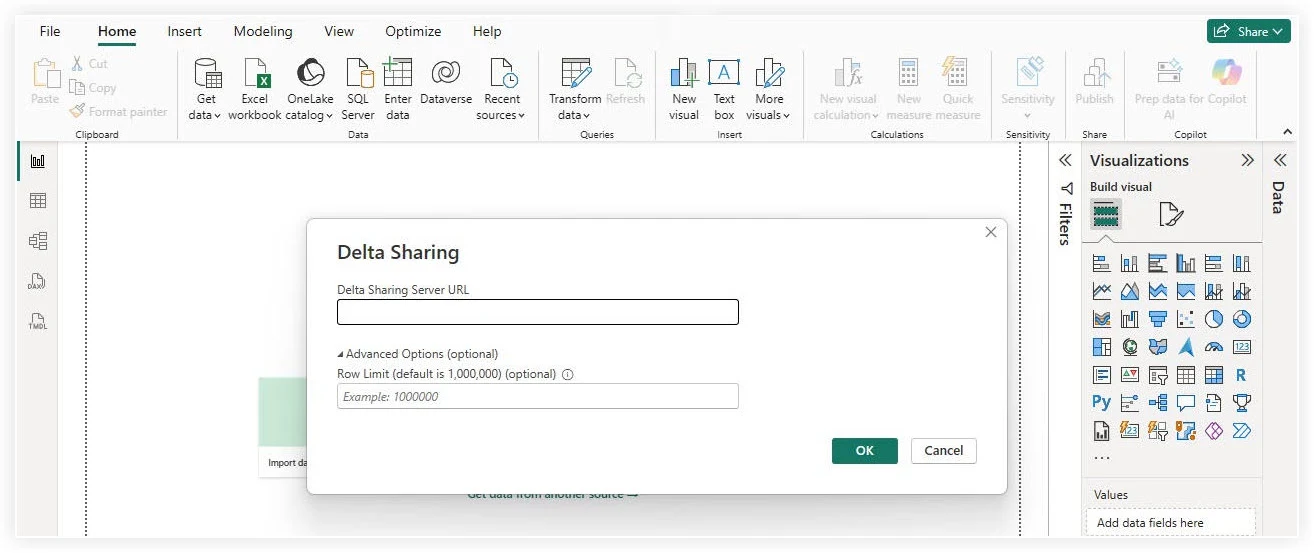Collapse the ribbon with the chevron

pyautogui.click(x=1288, y=132)
